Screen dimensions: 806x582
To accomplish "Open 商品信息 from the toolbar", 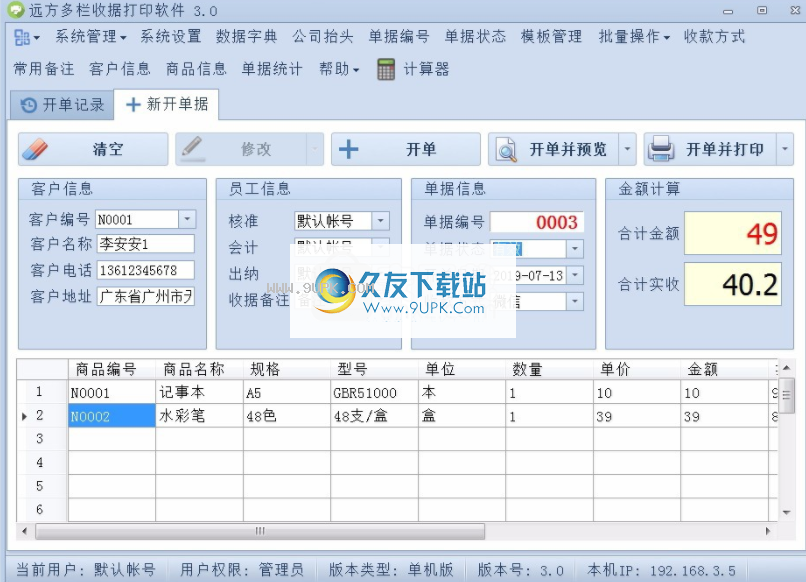I will click(x=196, y=69).
